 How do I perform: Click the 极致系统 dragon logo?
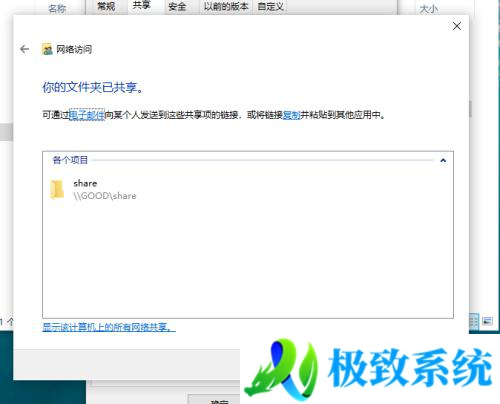coord(281,369)
